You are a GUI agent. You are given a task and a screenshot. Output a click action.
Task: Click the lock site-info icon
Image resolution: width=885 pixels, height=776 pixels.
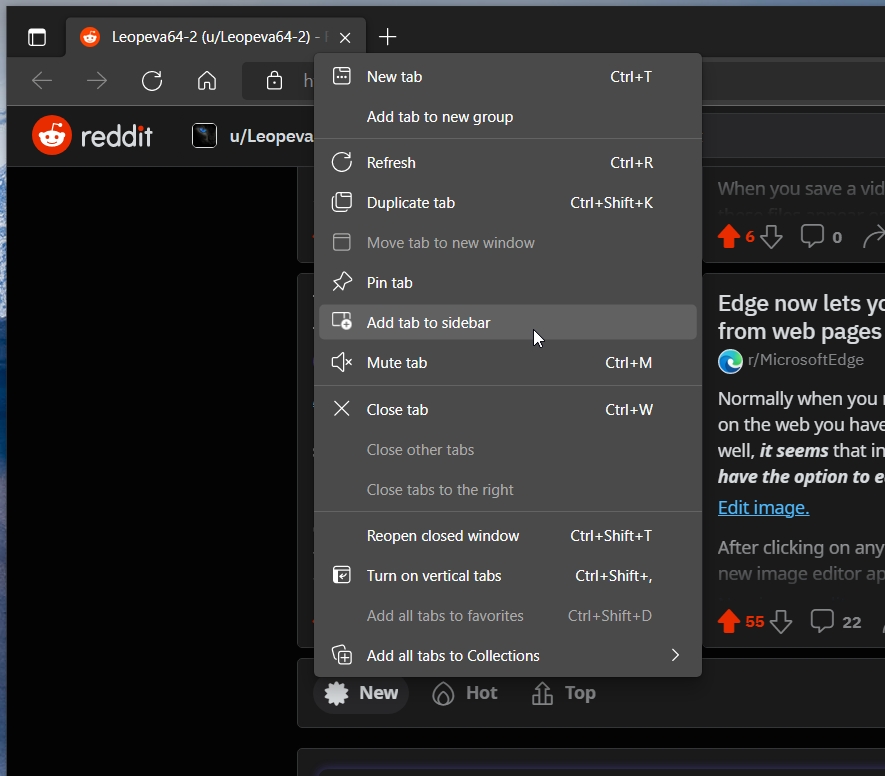point(274,81)
